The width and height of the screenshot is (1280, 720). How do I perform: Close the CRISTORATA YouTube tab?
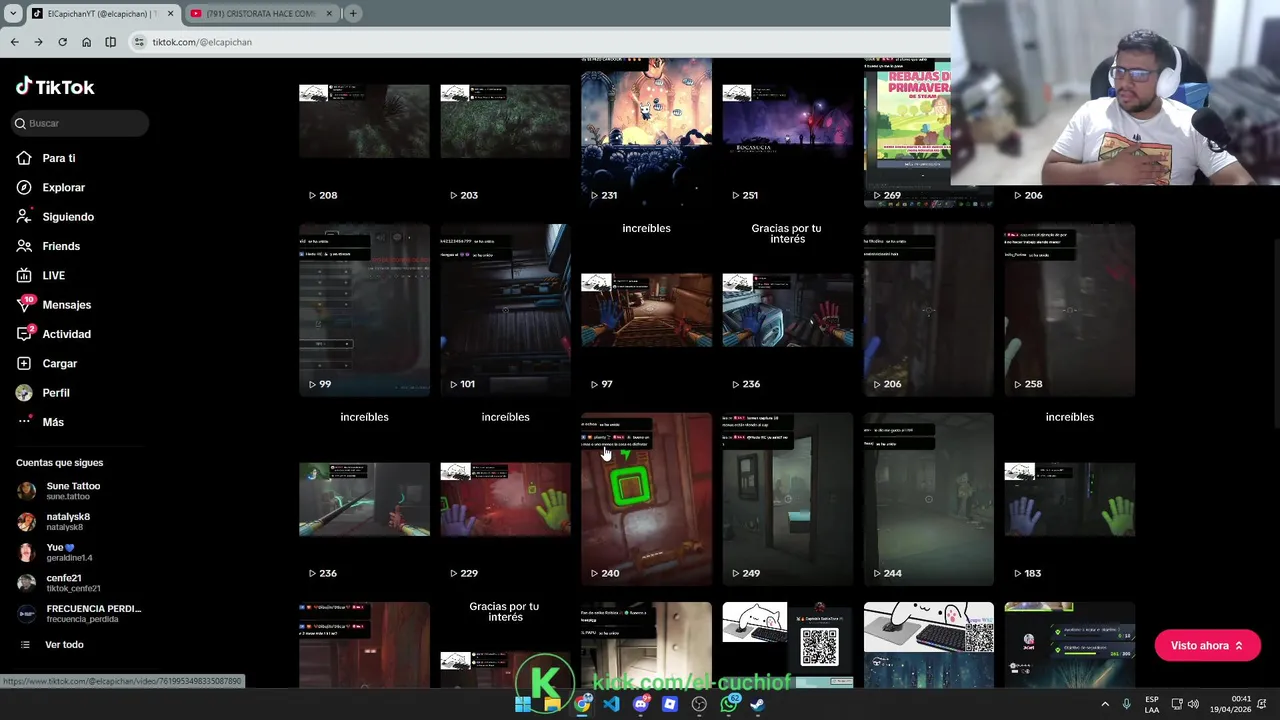[x=329, y=14]
